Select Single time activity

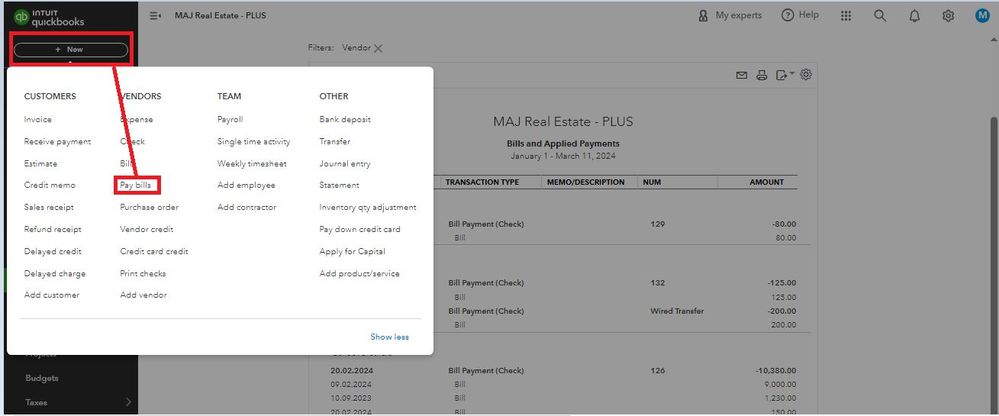[x=254, y=141]
